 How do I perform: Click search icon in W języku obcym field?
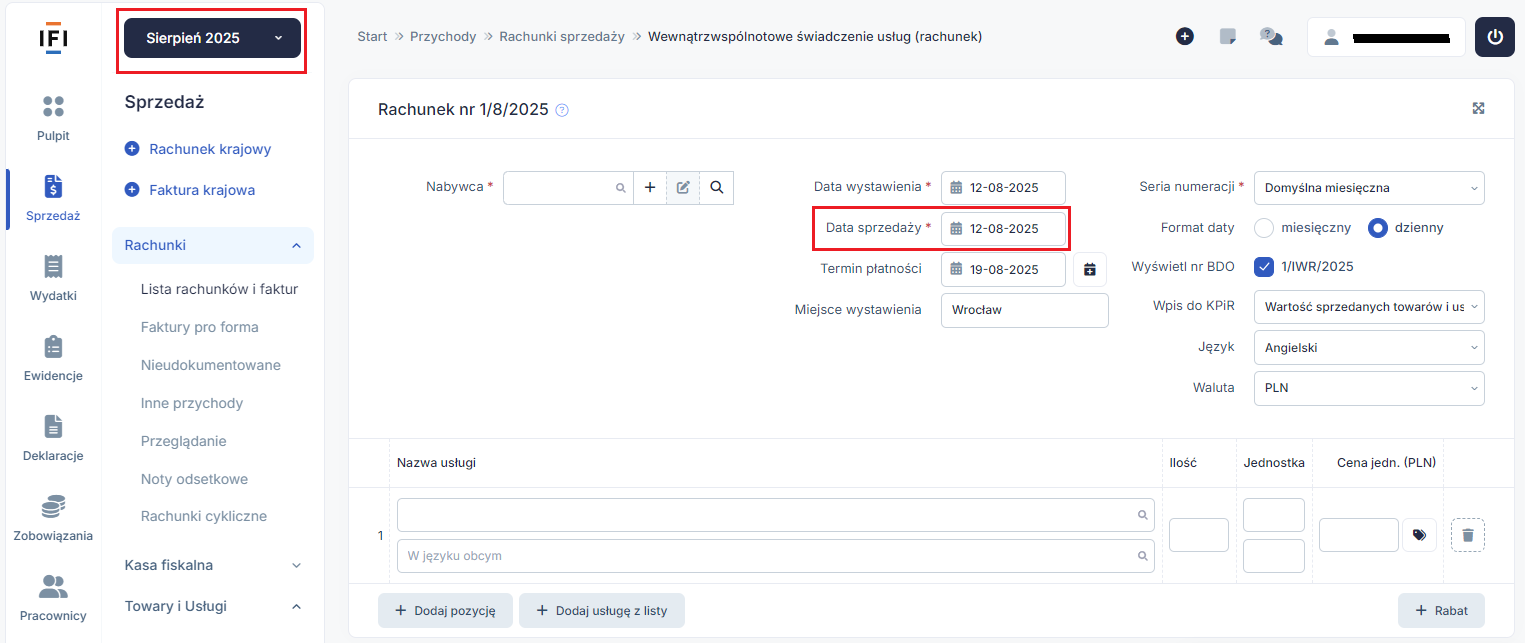(x=1142, y=556)
